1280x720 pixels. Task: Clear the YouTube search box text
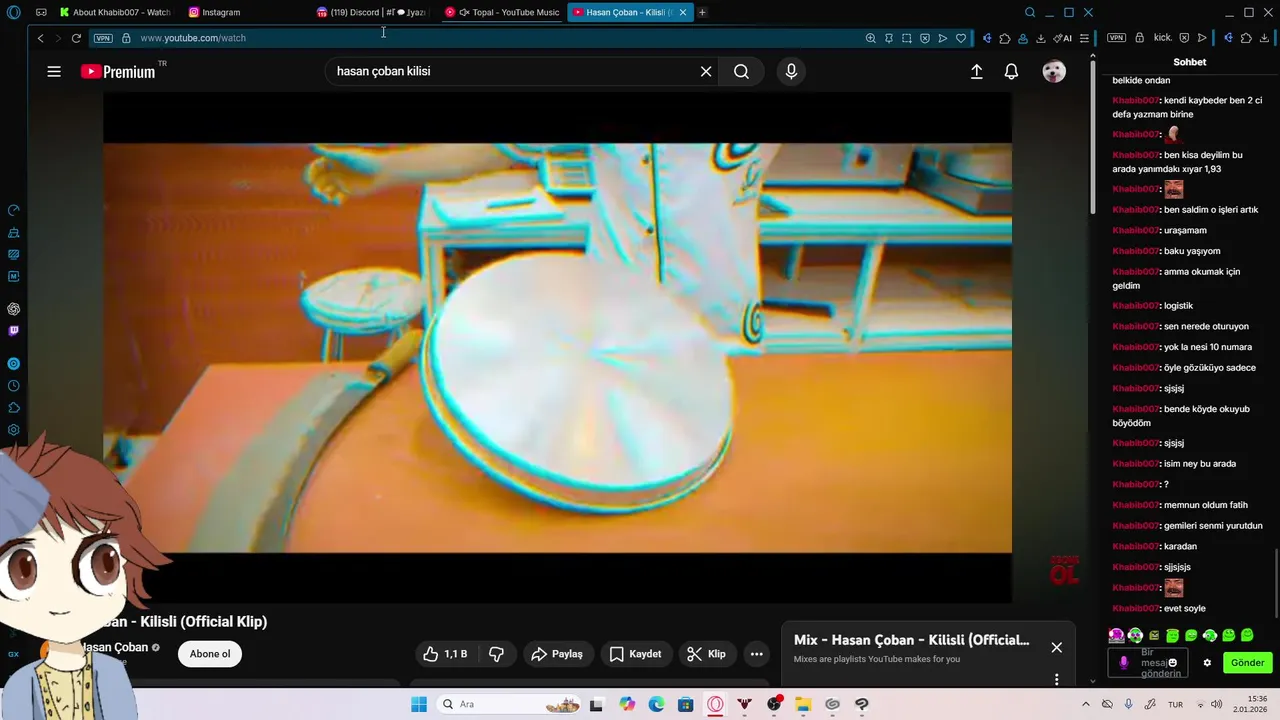coord(706,71)
